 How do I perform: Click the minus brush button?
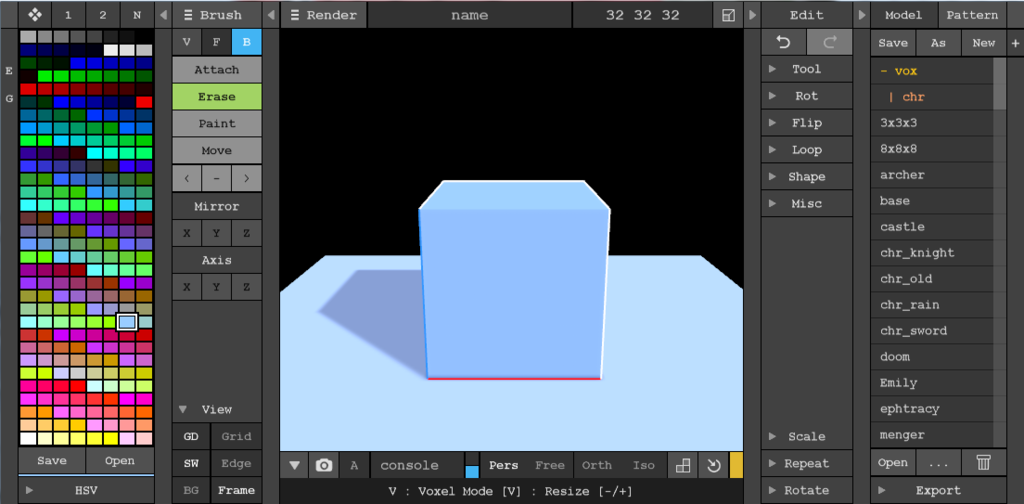pos(217,178)
